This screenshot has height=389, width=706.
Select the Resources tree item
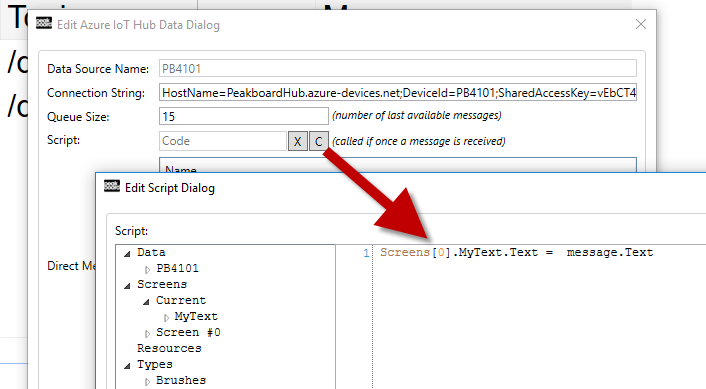click(169, 348)
